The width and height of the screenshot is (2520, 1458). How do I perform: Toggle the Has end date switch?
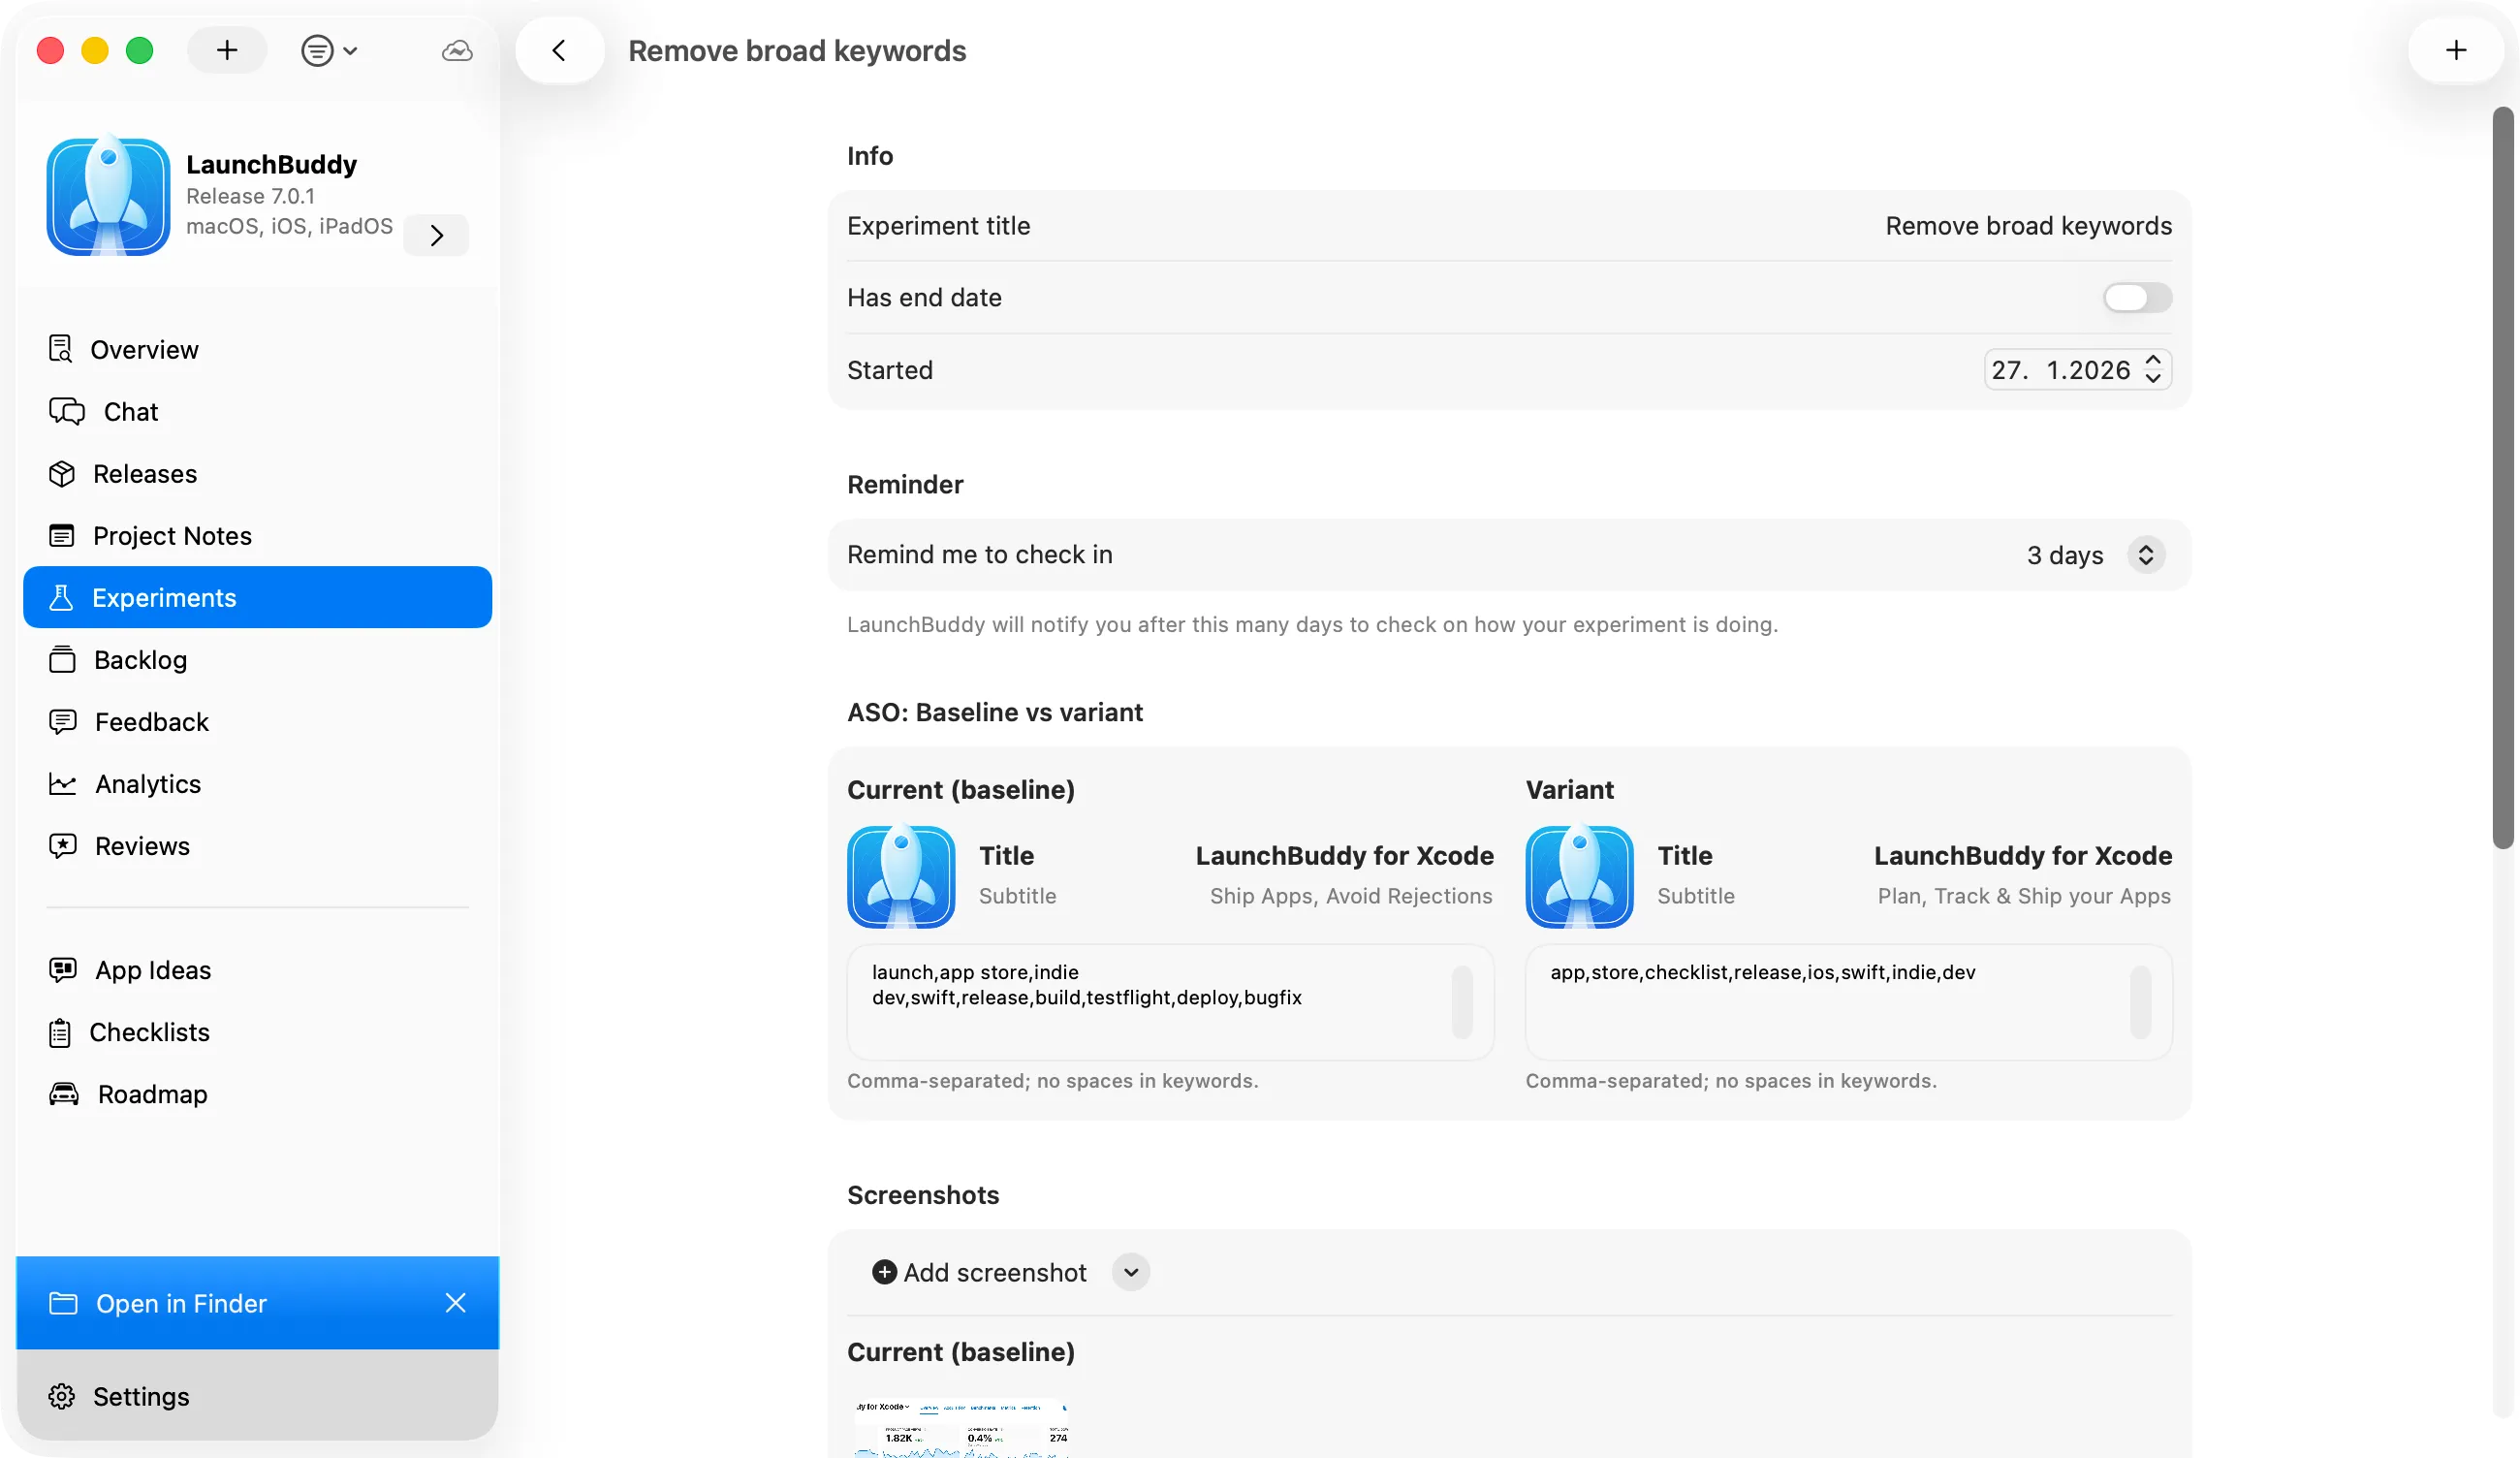[x=2137, y=297]
